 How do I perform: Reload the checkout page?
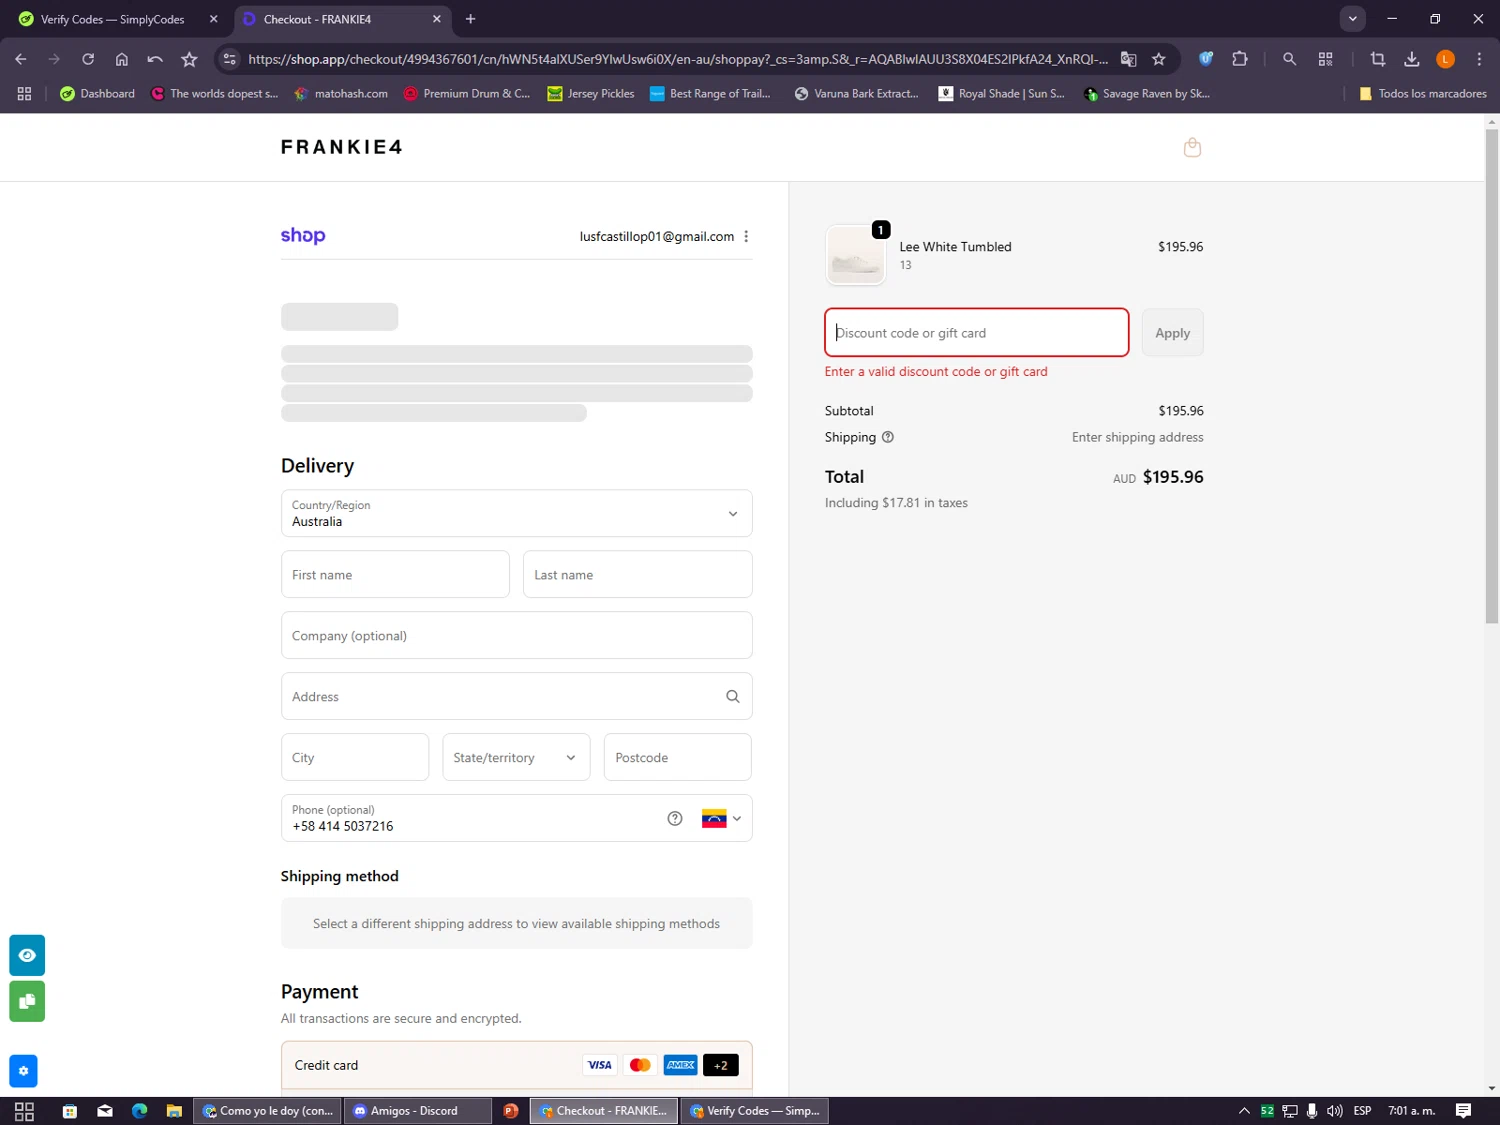88,59
